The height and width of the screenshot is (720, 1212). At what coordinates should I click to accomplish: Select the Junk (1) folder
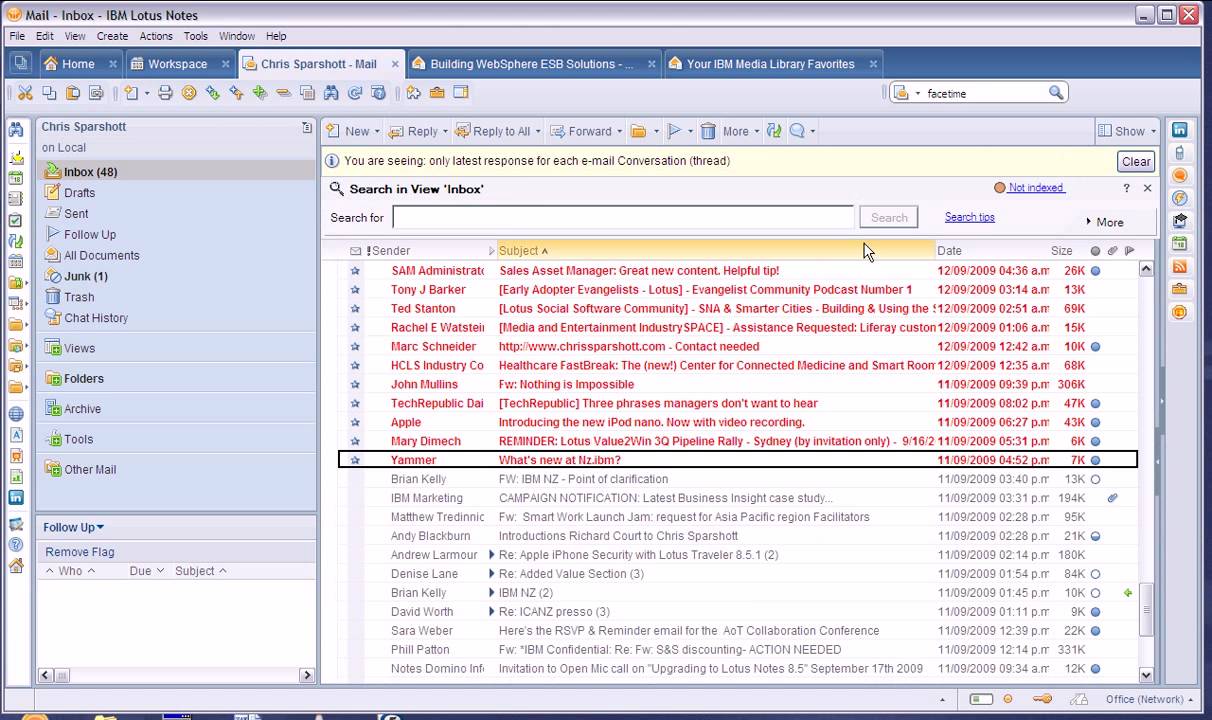(x=86, y=276)
